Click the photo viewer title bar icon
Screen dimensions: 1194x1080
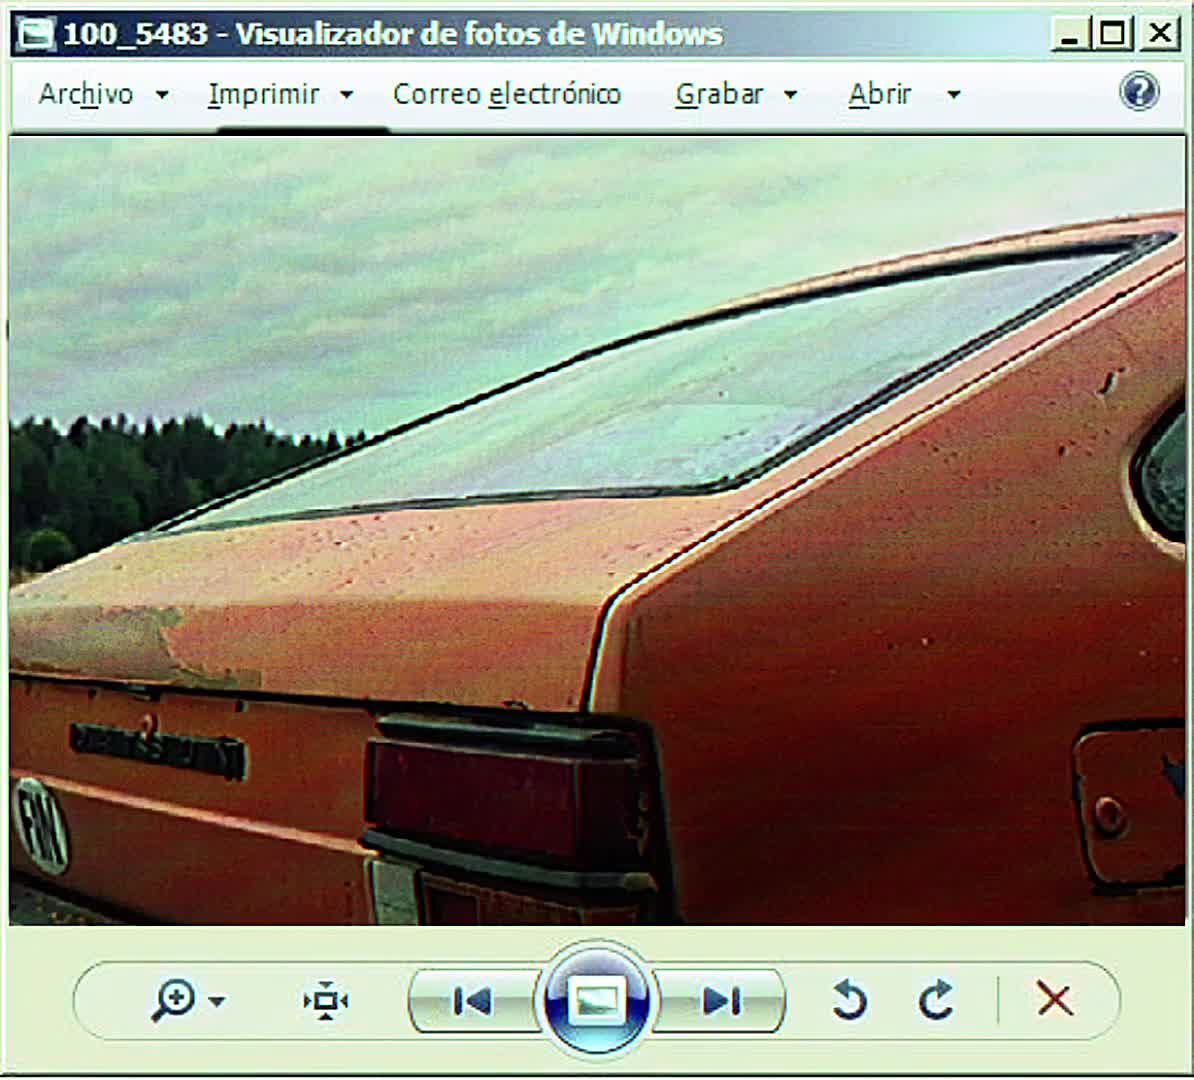36,34
